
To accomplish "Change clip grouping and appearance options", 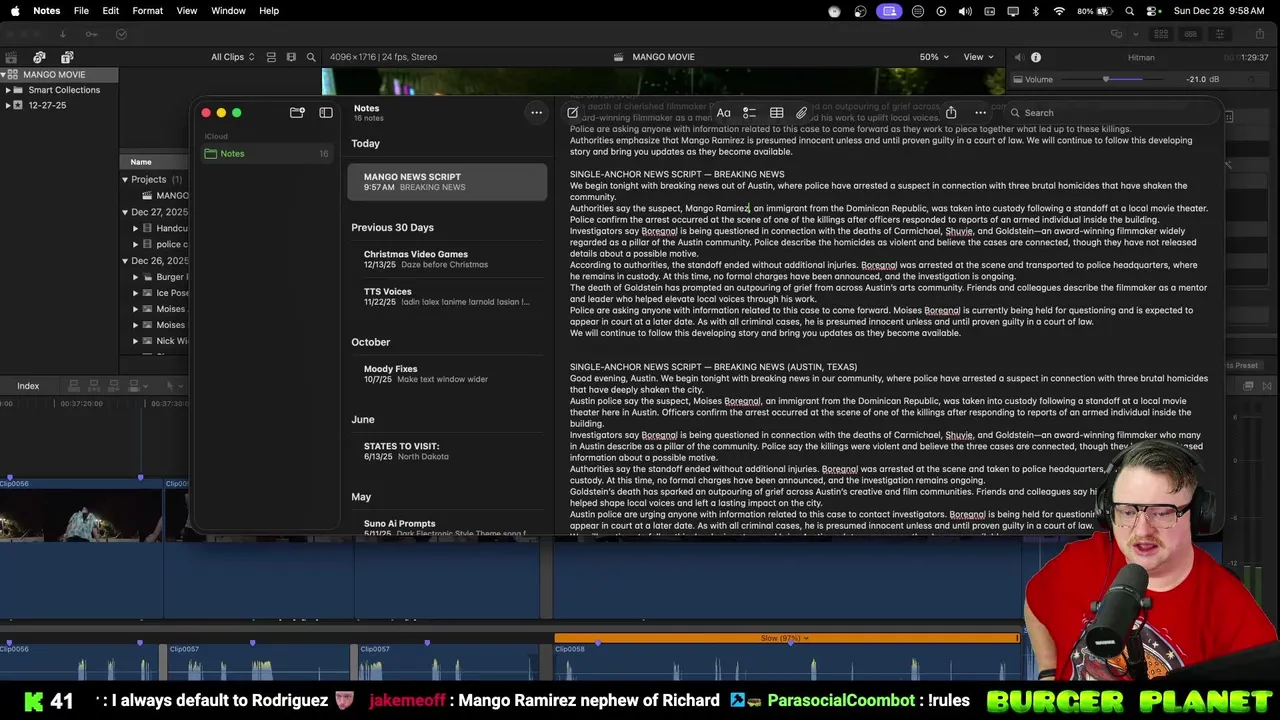I will tap(271, 57).
